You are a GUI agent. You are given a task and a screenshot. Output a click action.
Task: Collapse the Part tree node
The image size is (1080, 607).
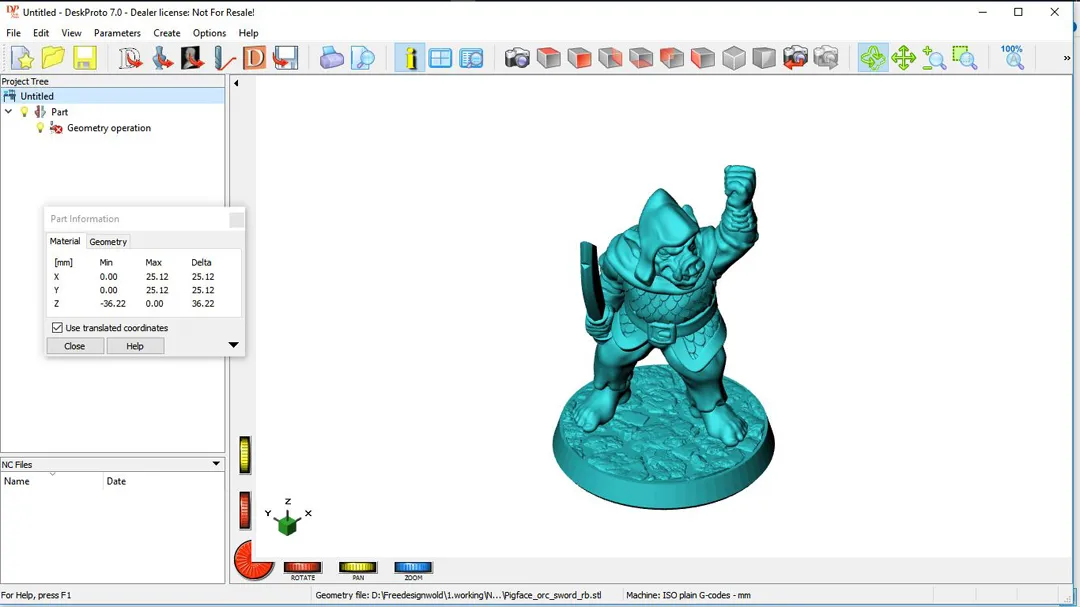pos(9,112)
